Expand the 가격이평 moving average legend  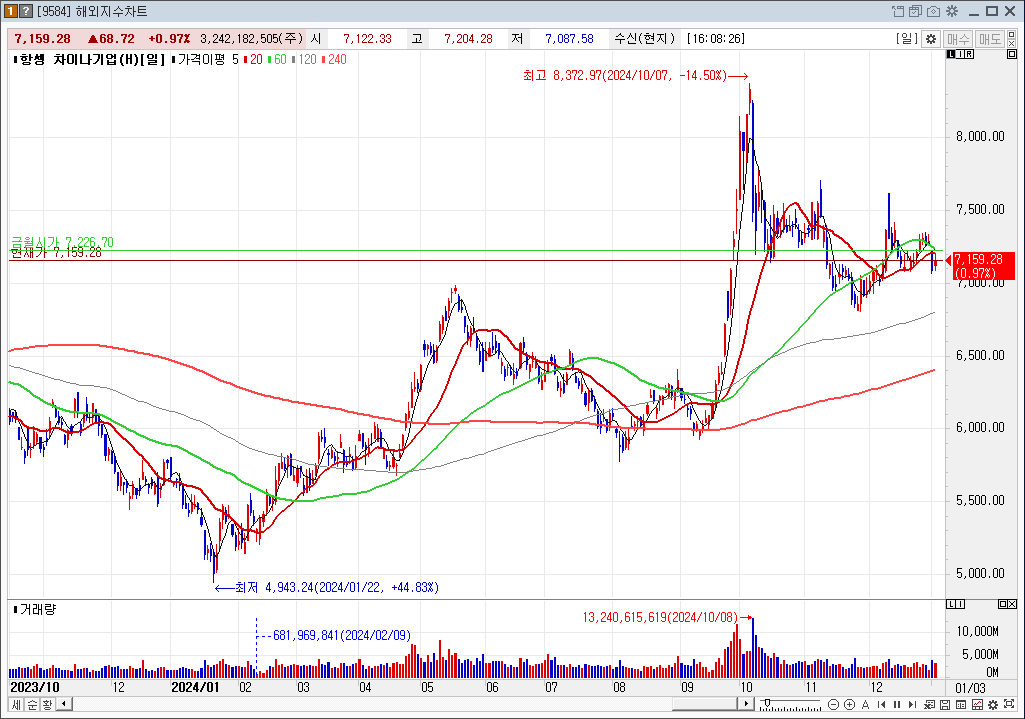coord(205,60)
